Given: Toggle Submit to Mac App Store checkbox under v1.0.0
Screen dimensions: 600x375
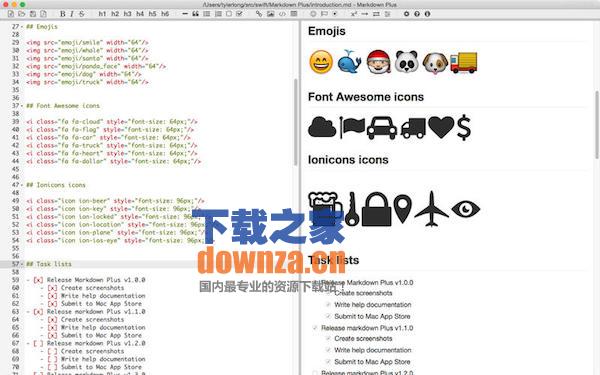Looking at the screenshot, I should (x=328, y=316).
